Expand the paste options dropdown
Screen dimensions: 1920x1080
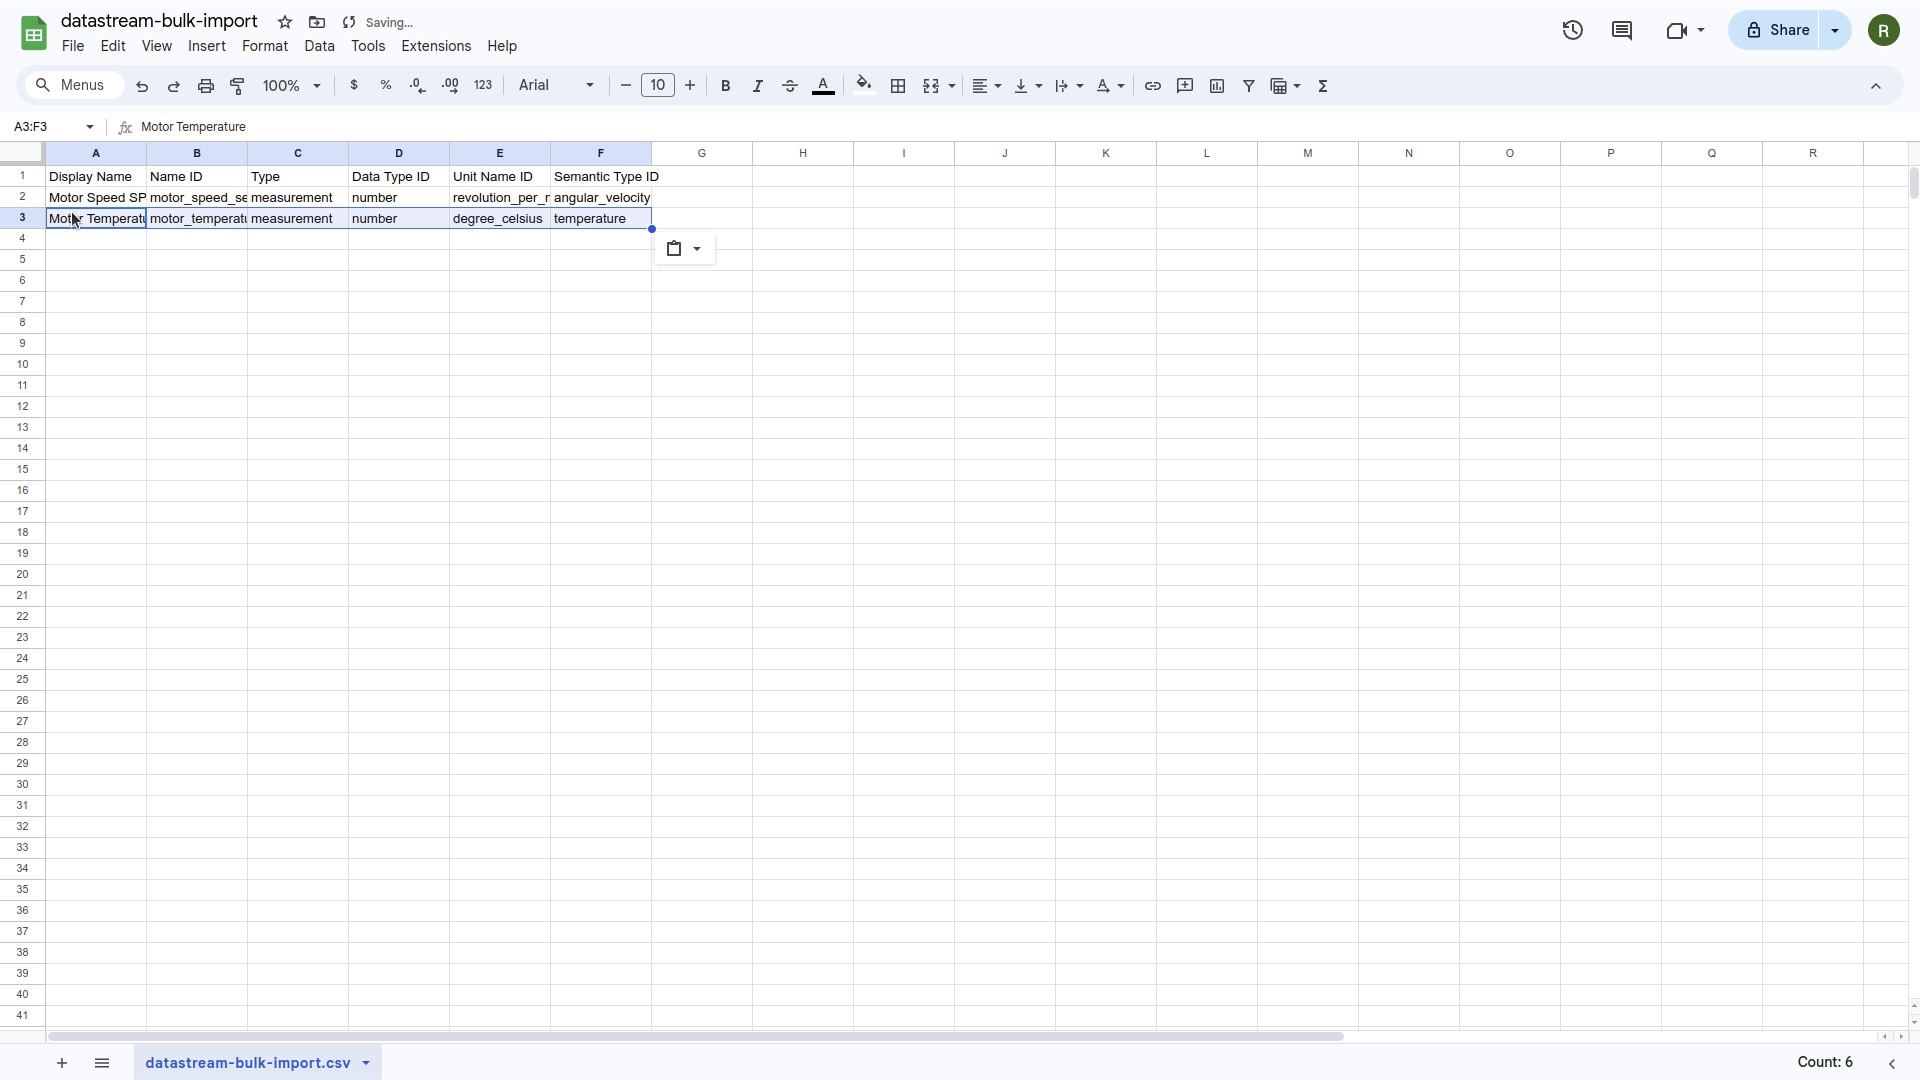pyautogui.click(x=697, y=249)
